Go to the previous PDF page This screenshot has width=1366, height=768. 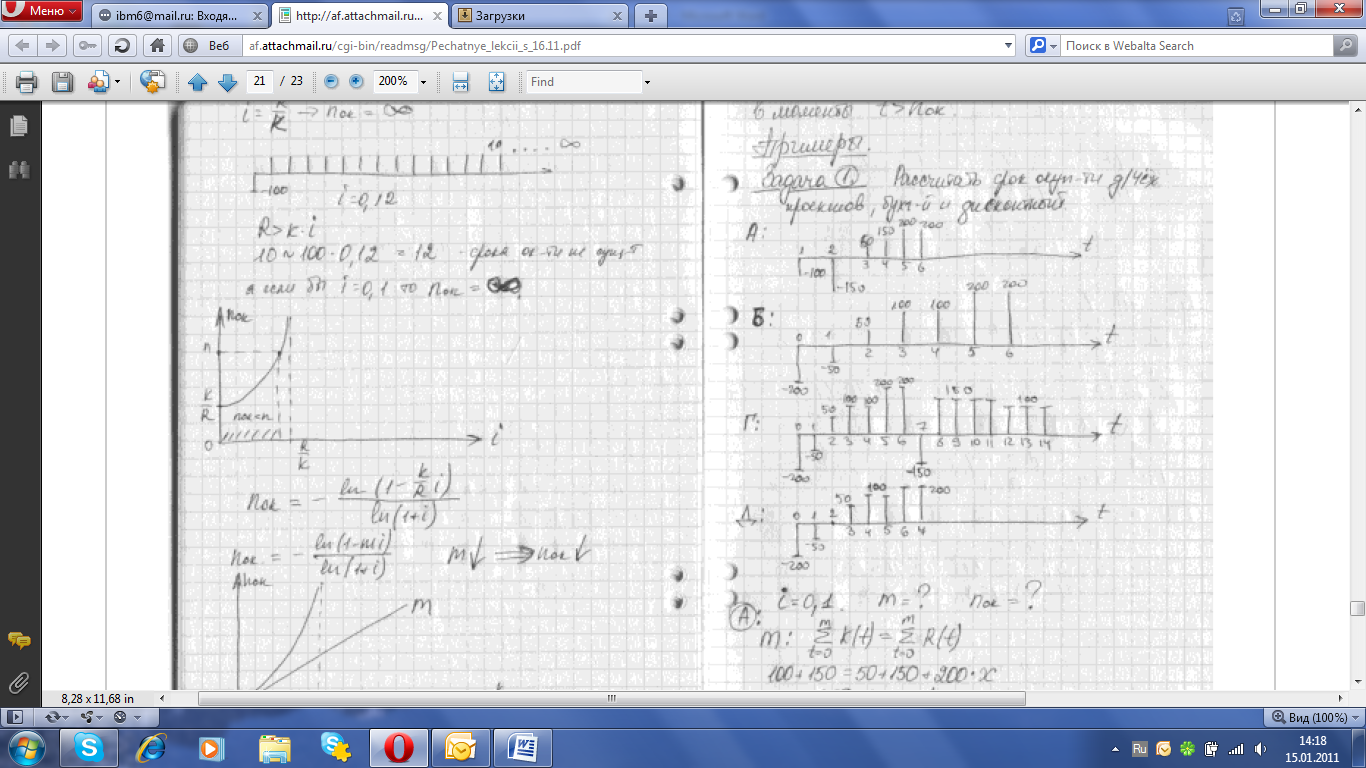click(197, 82)
